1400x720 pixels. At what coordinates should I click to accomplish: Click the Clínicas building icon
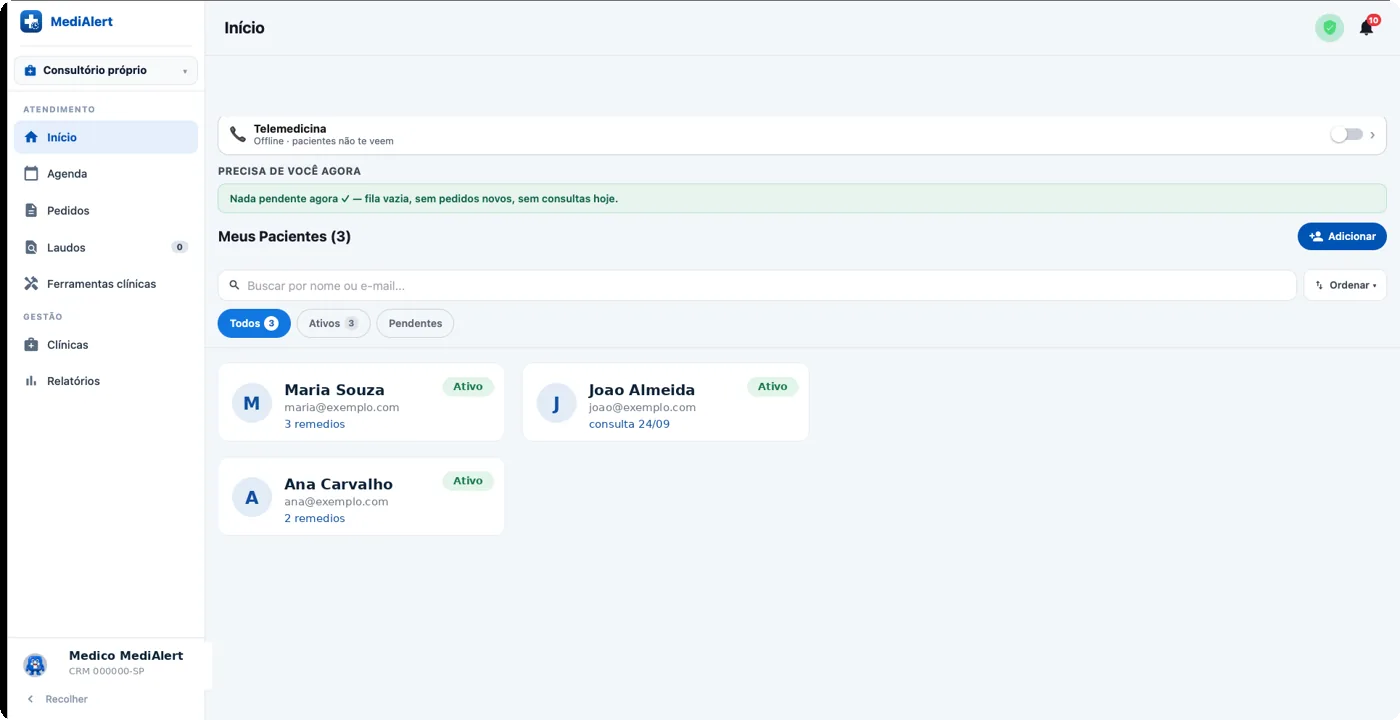click(x=31, y=345)
